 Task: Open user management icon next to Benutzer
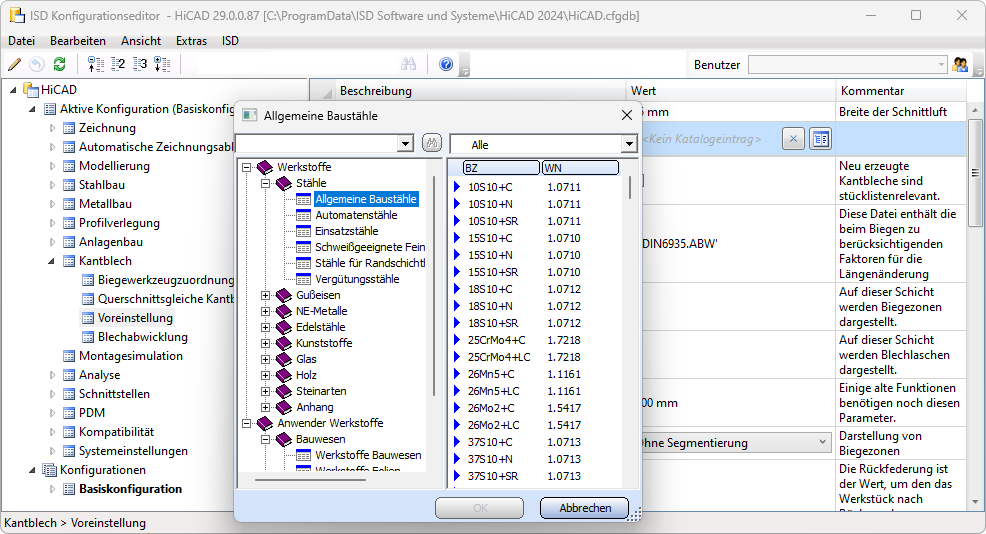click(960, 64)
